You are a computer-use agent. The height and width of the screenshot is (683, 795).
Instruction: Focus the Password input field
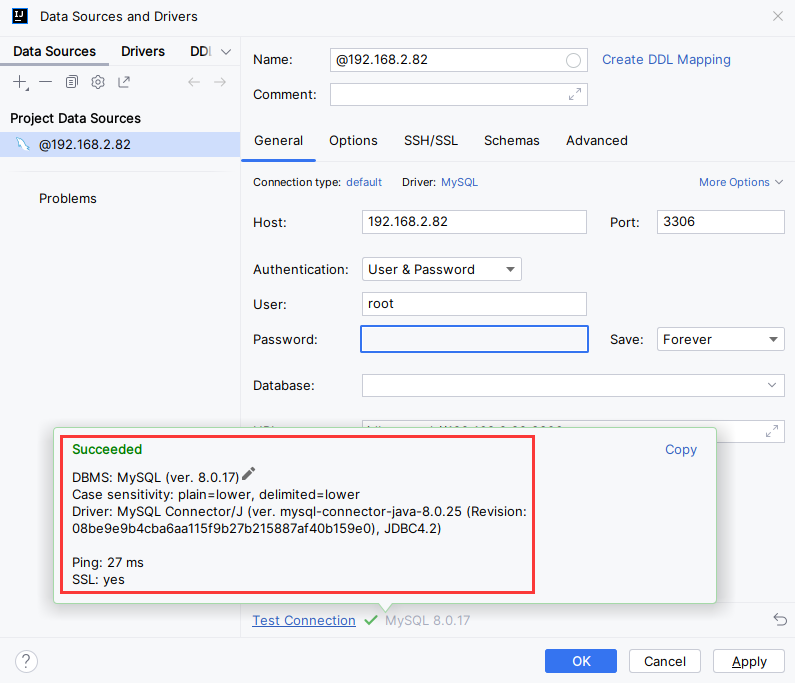[x=474, y=339]
